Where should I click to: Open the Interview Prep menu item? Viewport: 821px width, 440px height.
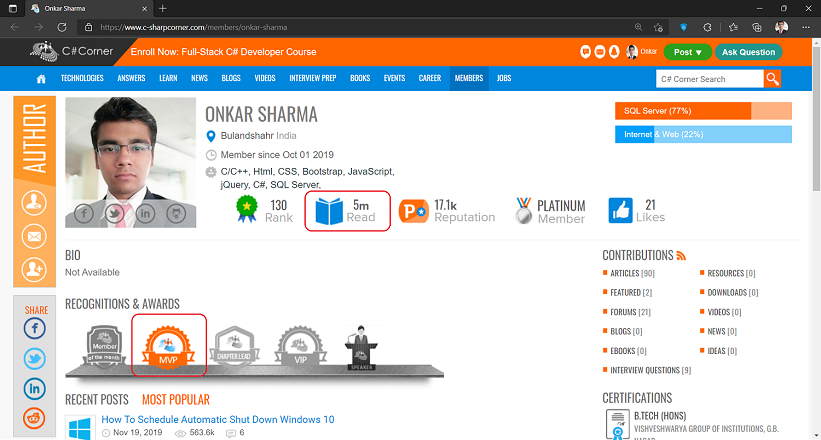coord(313,78)
